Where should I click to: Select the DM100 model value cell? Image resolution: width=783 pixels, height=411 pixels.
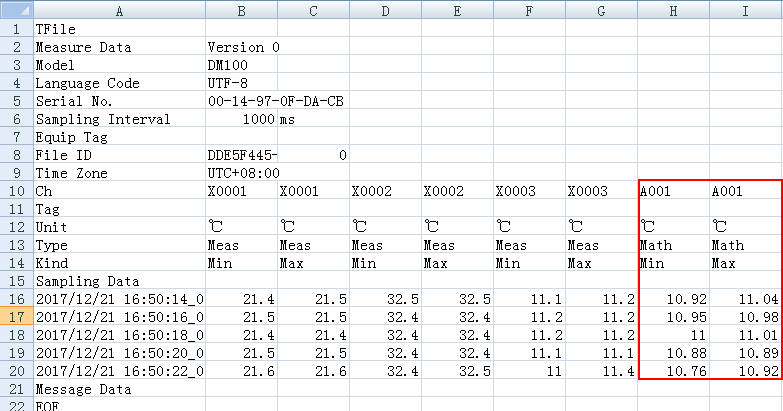(241, 65)
